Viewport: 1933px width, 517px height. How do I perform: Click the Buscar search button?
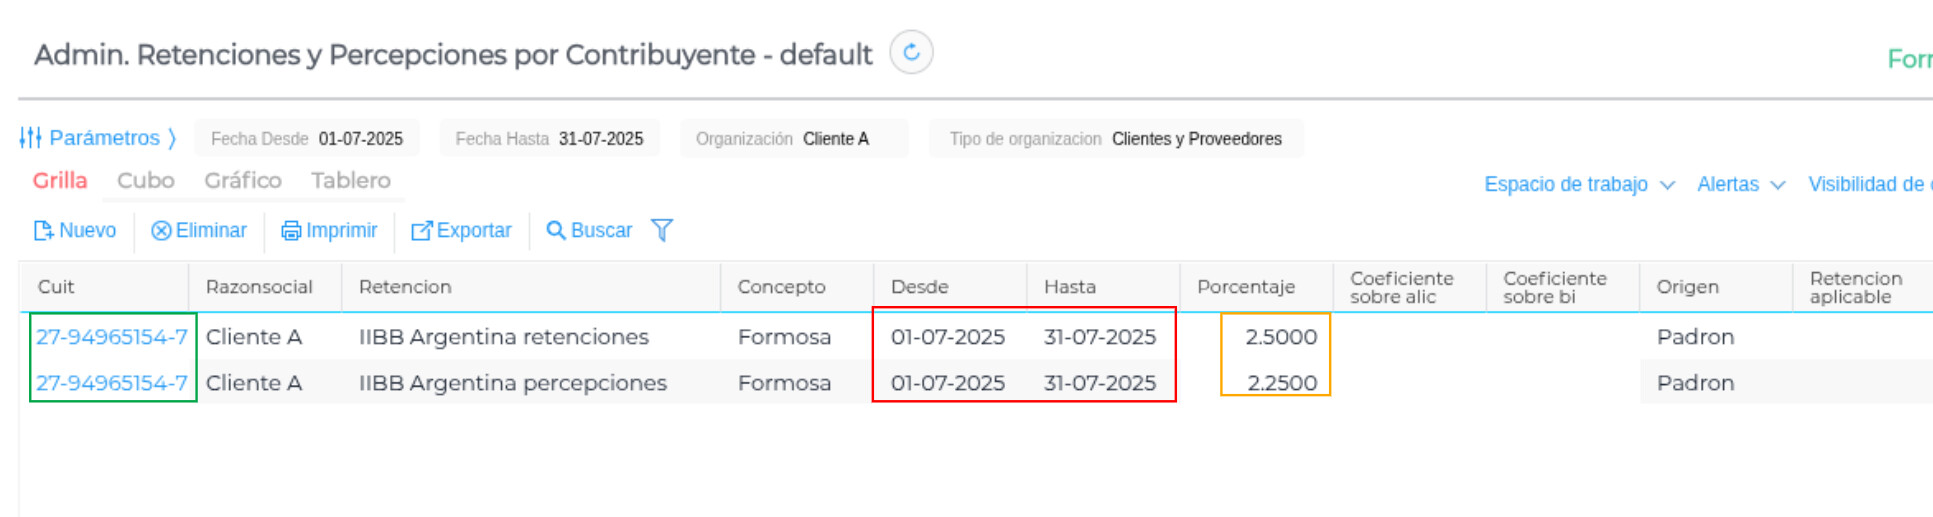point(589,231)
